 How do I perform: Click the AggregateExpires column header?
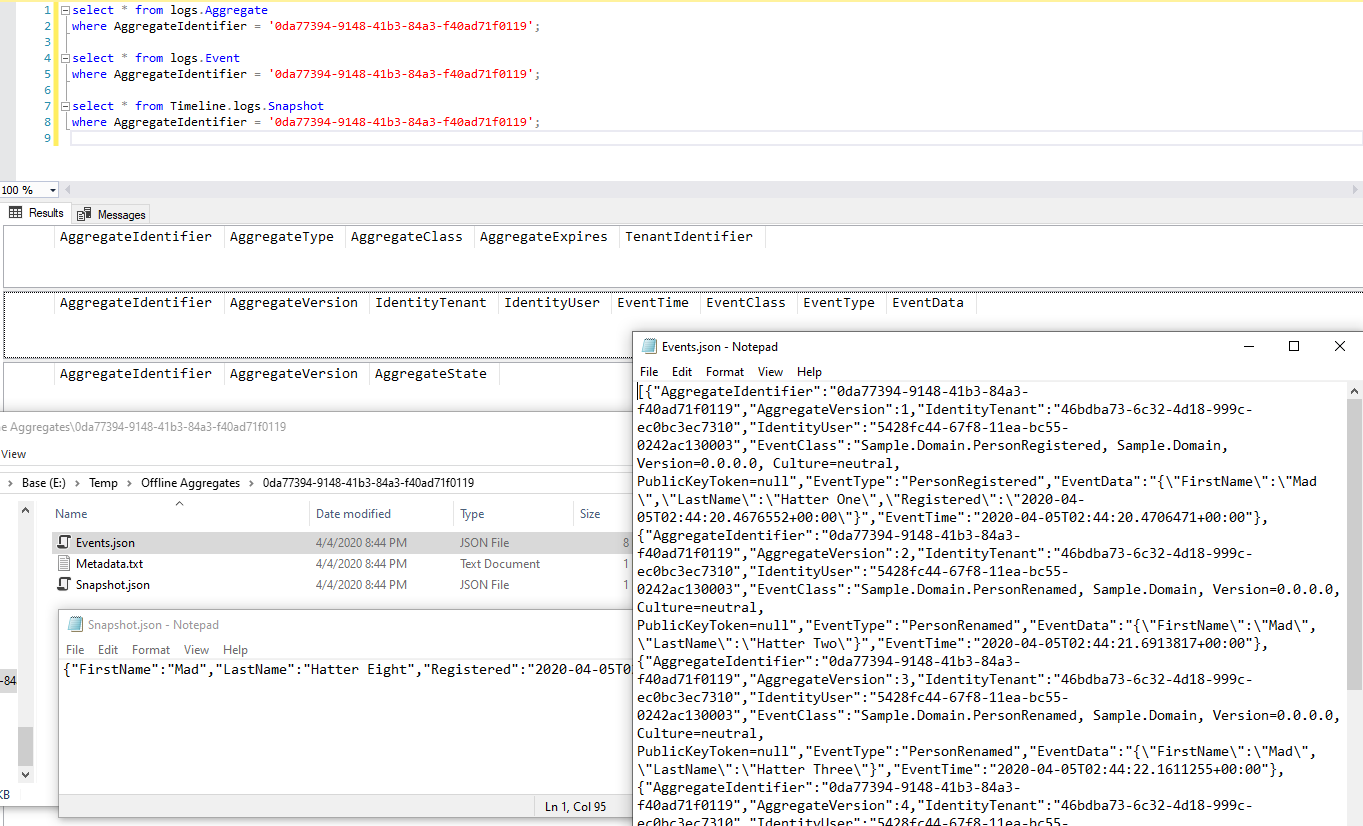click(x=544, y=237)
